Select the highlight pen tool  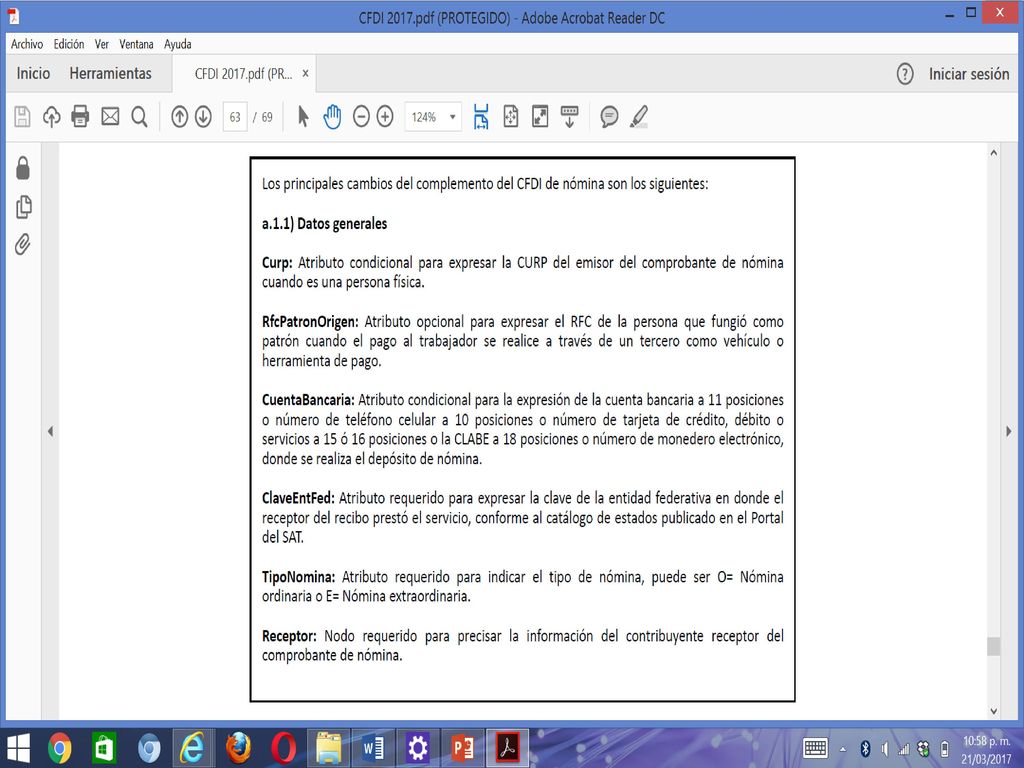pyautogui.click(x=639, y=117)
